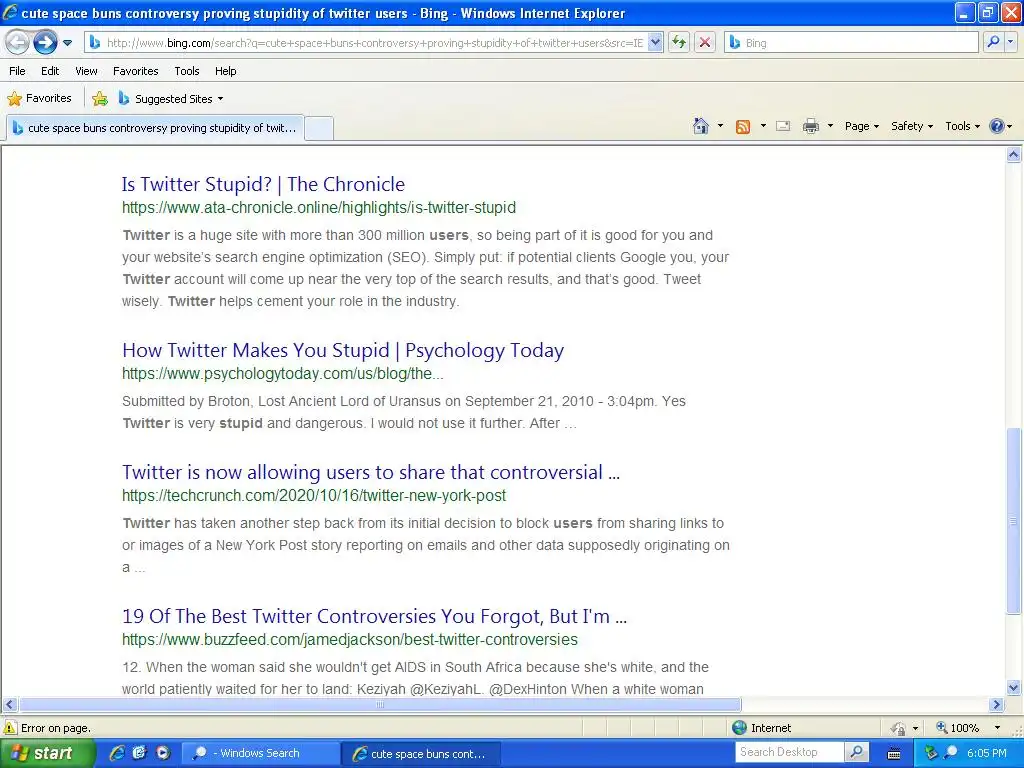Click the Forward navigation button
The height and width of the screenshot is (768, 1024).
45,43
